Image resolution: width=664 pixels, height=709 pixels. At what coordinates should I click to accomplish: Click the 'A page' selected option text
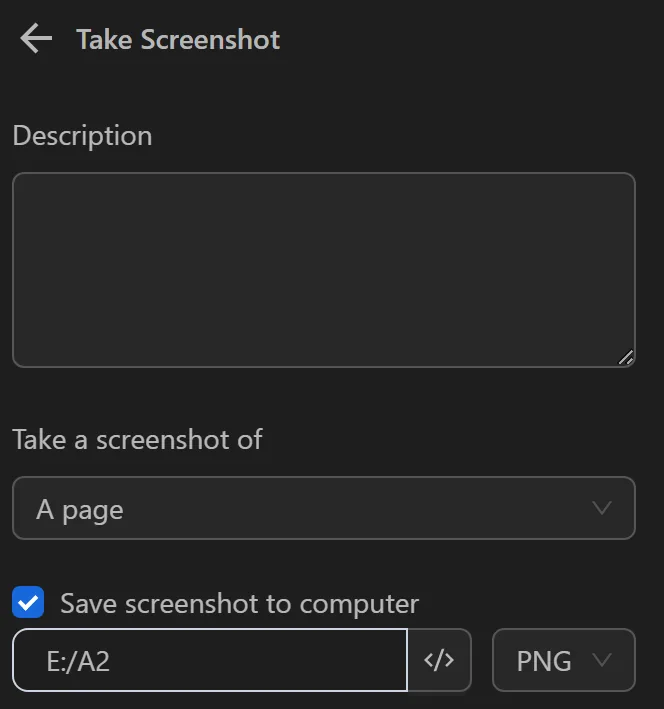point(80,510)
